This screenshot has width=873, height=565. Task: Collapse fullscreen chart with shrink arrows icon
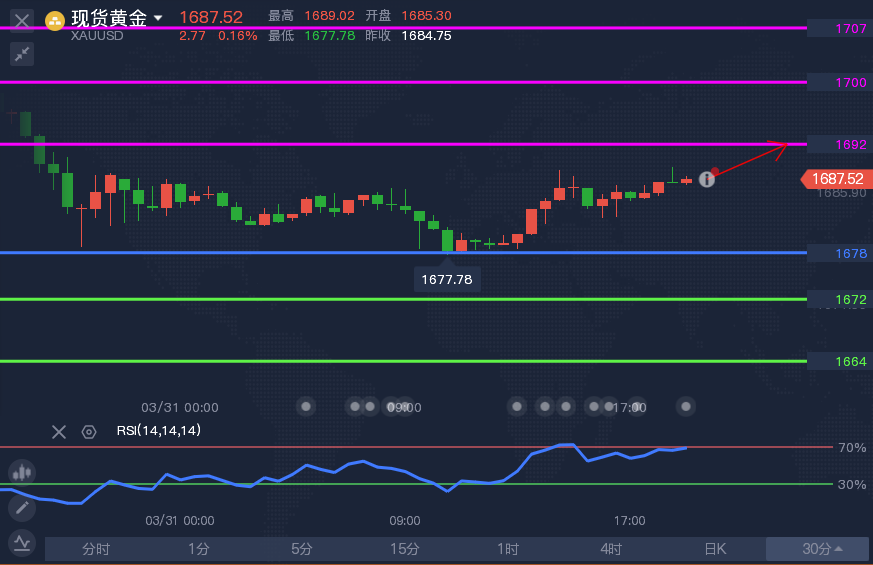tap(22, 54)
